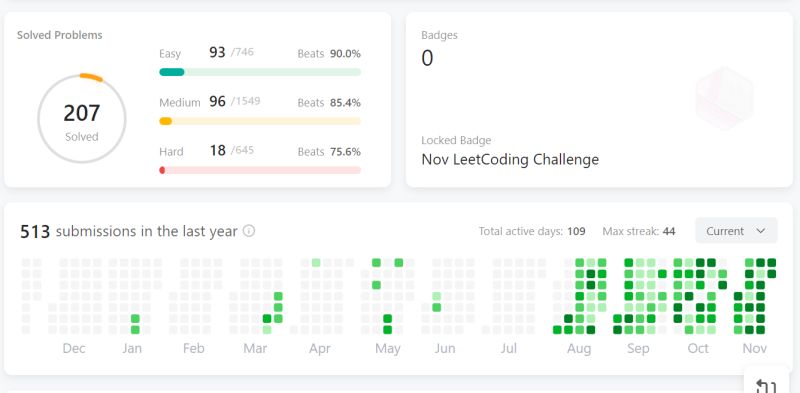
Task: Click the Hard progress bar
Action: tap(260, 170)
